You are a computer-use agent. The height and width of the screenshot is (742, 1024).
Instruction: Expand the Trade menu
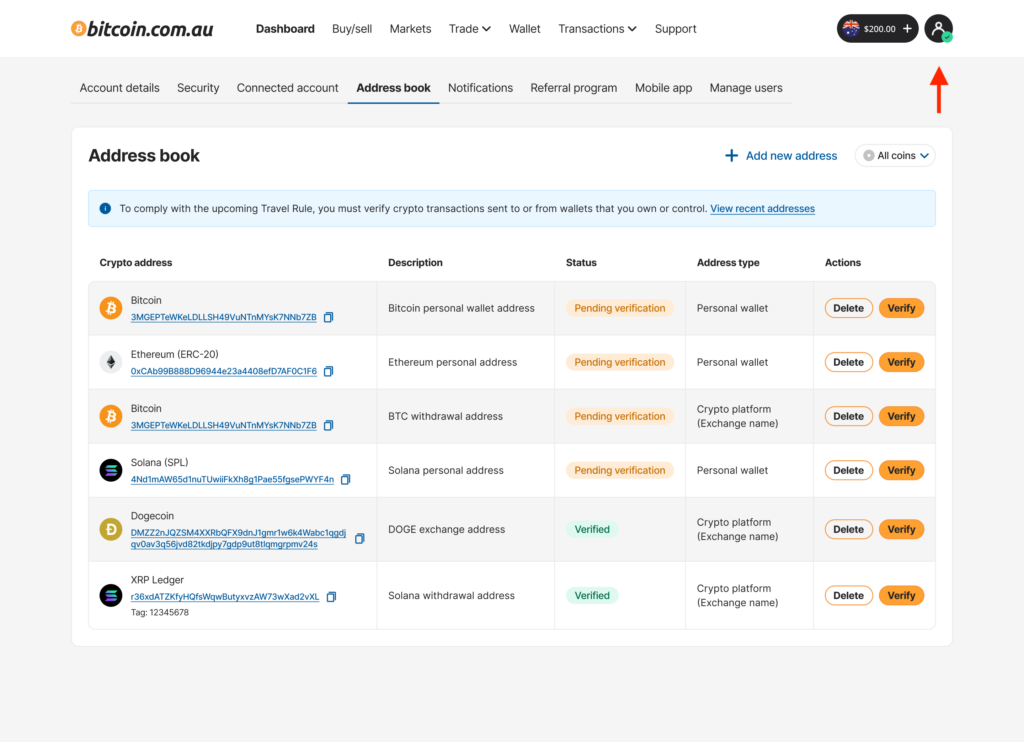pyautogui.click(x=470, y=29)
